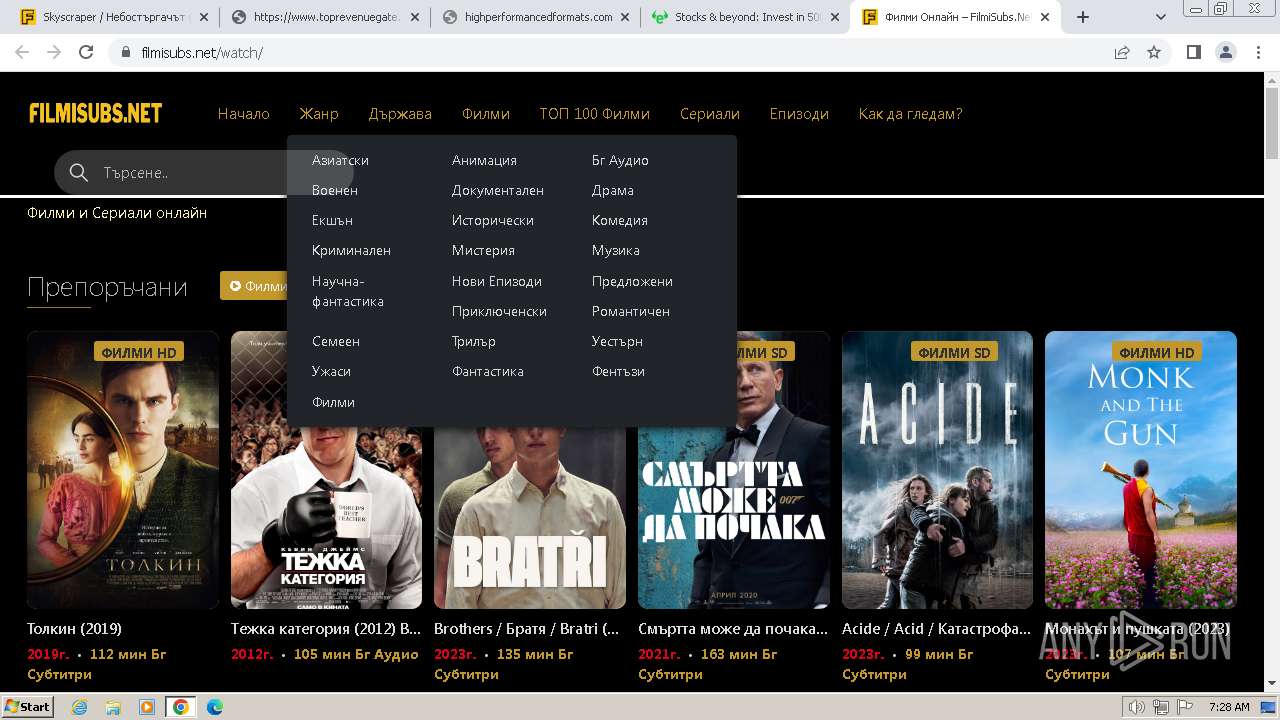Open Internet Explorer from the taskbar
Screen dimensions: 1280x720
[x=80, y=707]
